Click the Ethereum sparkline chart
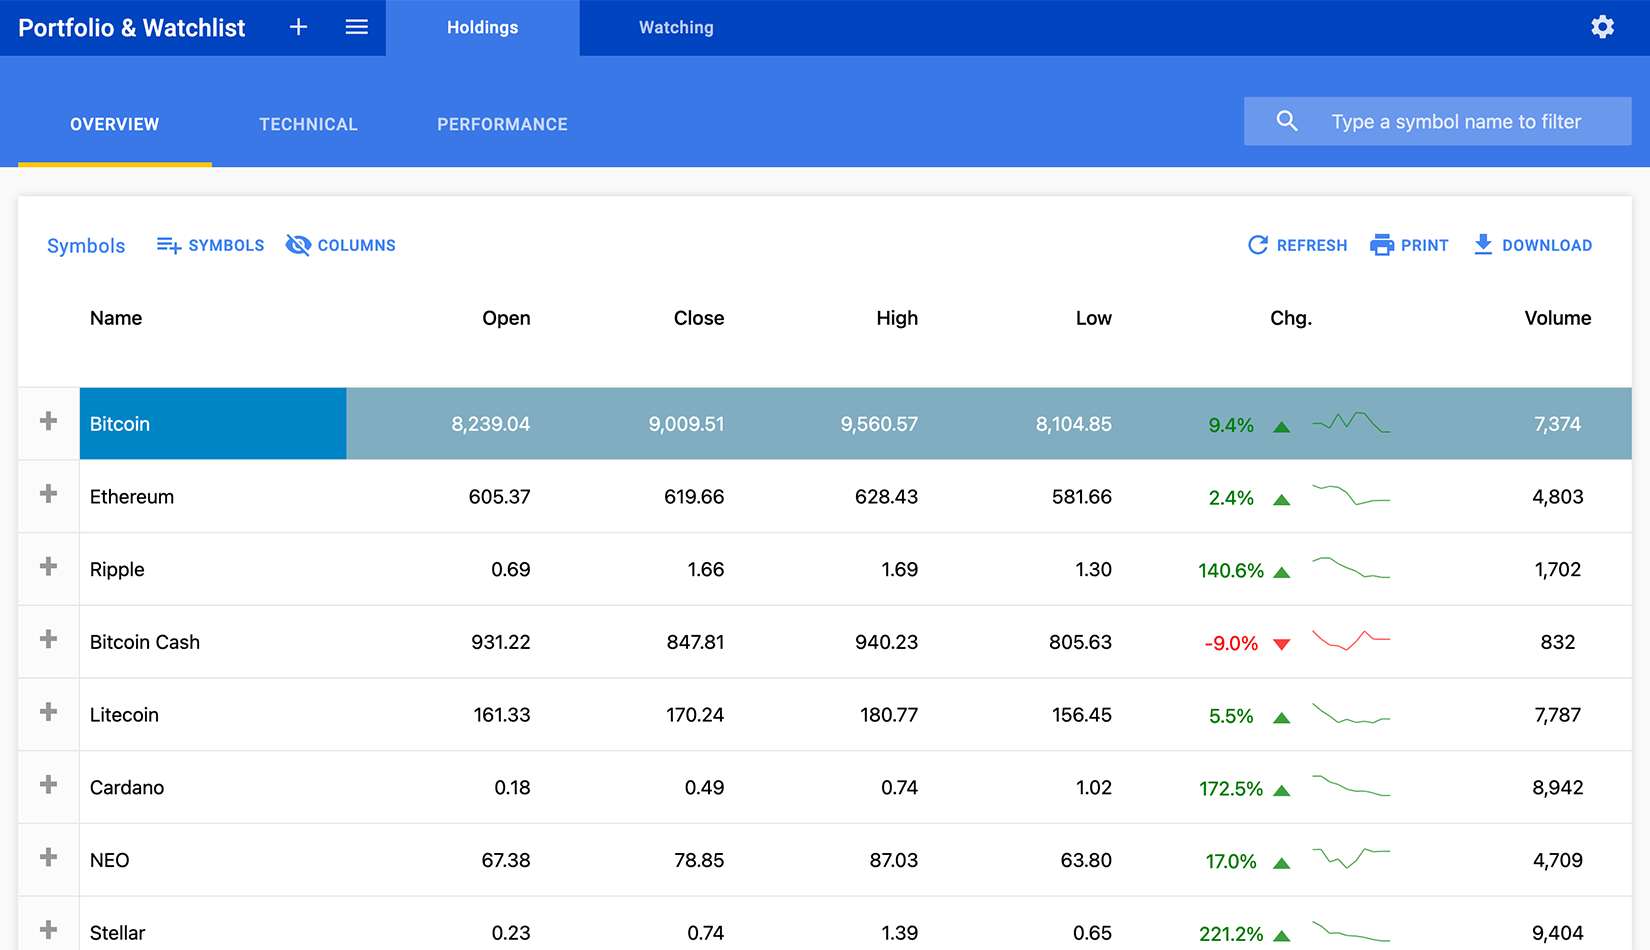This screenshot has width=1650, height=950. [x=1351, y=494]
